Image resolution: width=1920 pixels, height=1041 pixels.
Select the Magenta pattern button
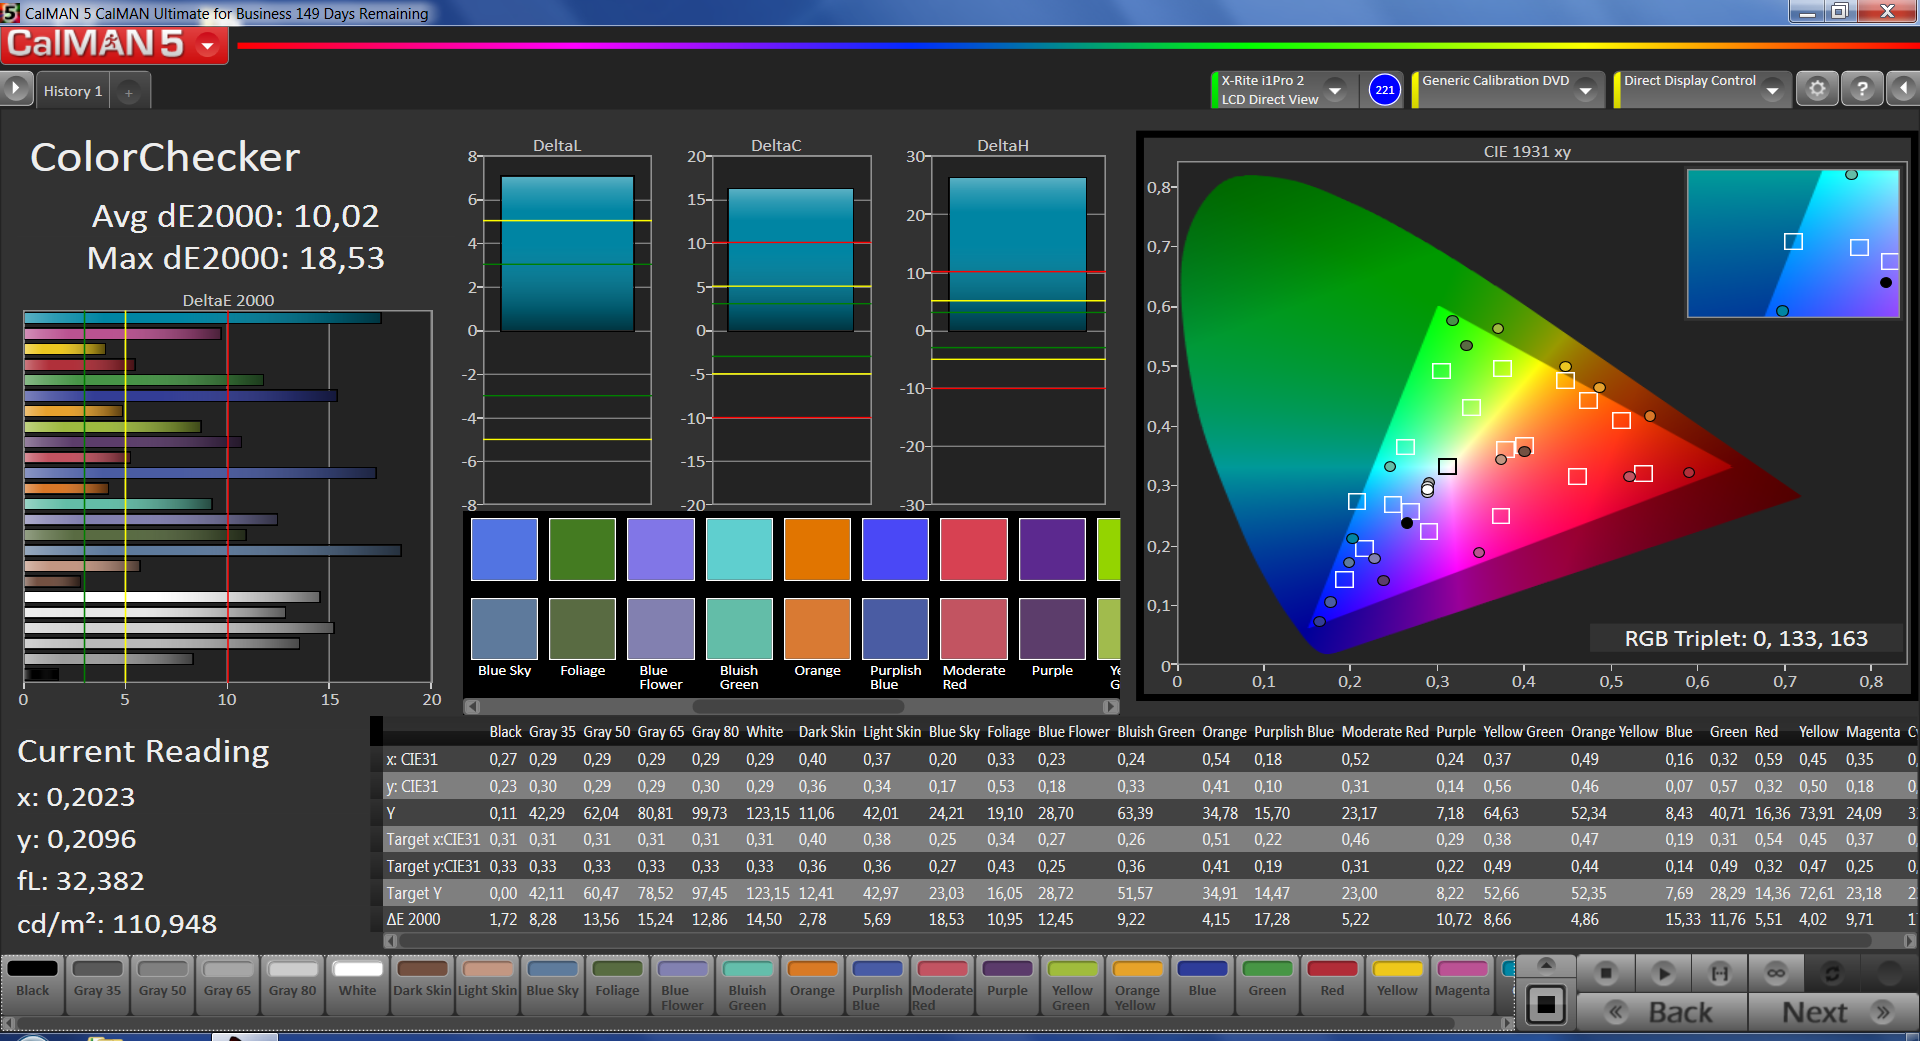[x=1463, y=985]
